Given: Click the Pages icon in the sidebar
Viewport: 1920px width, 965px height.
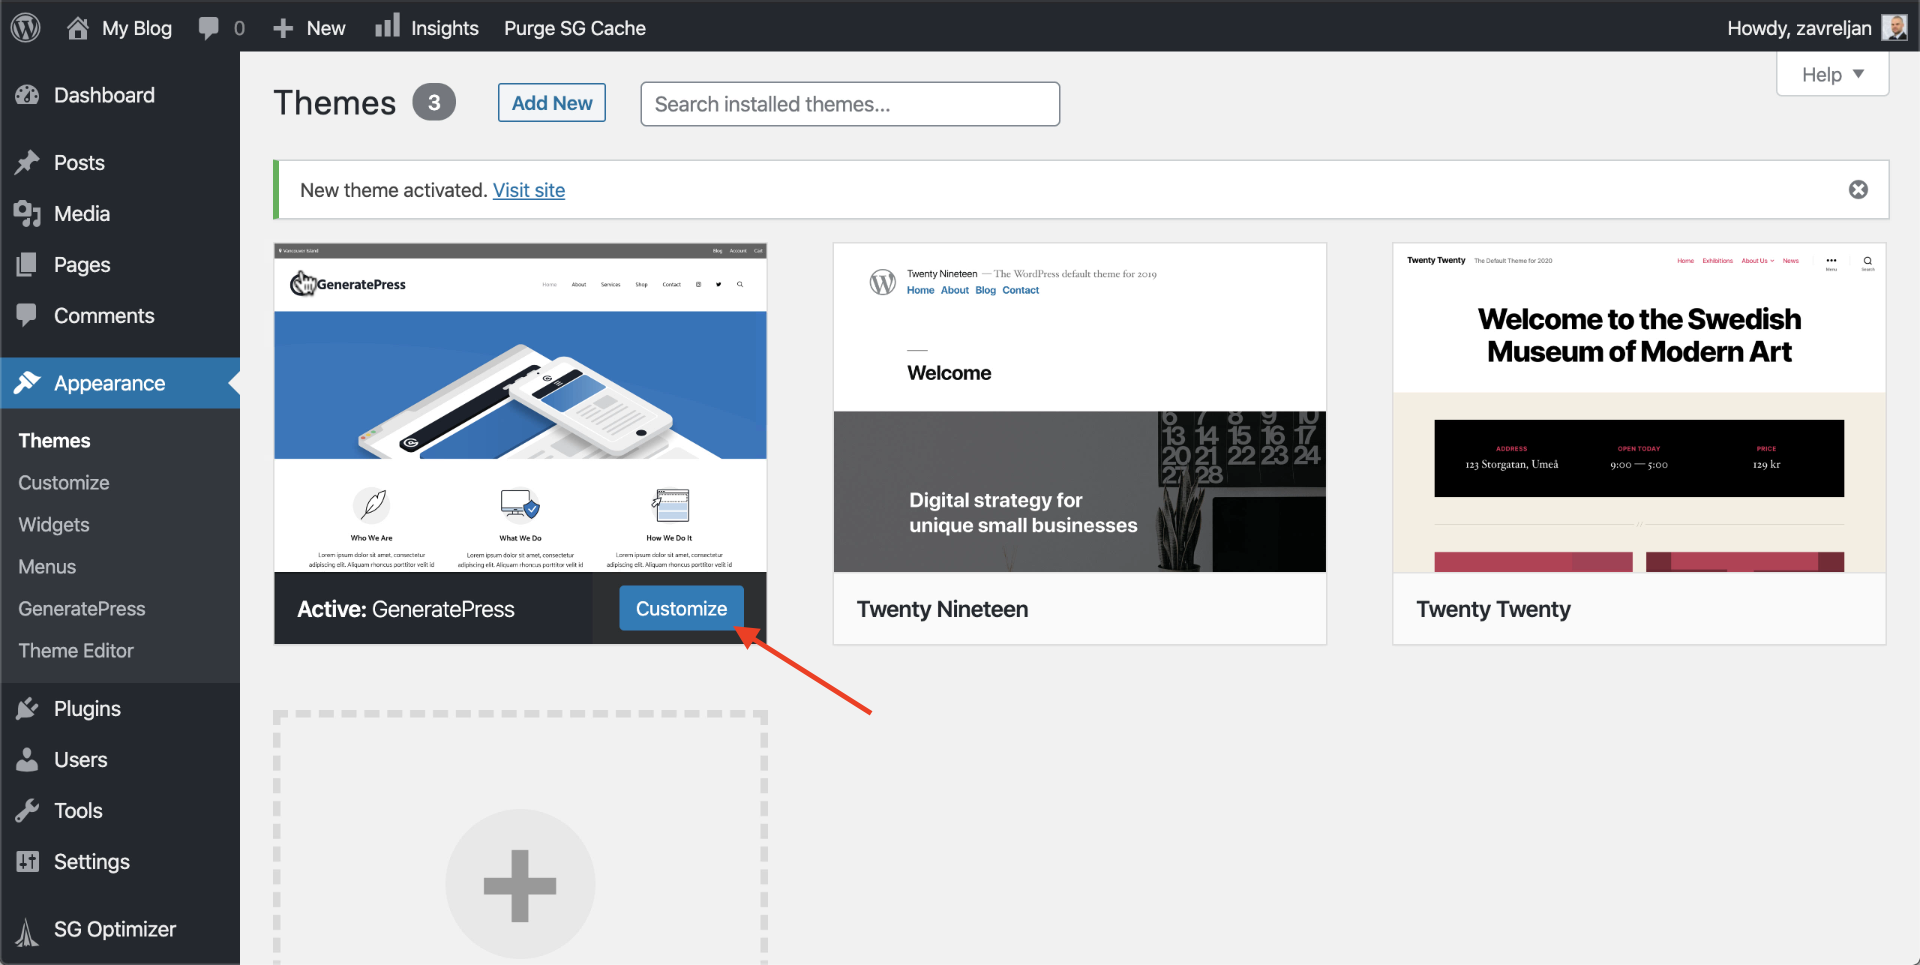Looking at the screenshot, I should point(27,264).
